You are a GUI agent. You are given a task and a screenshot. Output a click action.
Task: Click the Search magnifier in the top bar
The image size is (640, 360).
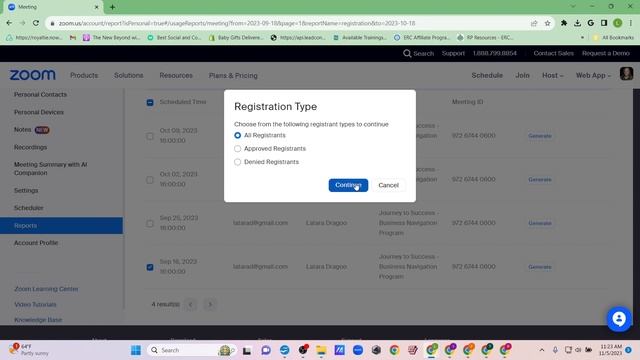(407, 53)
